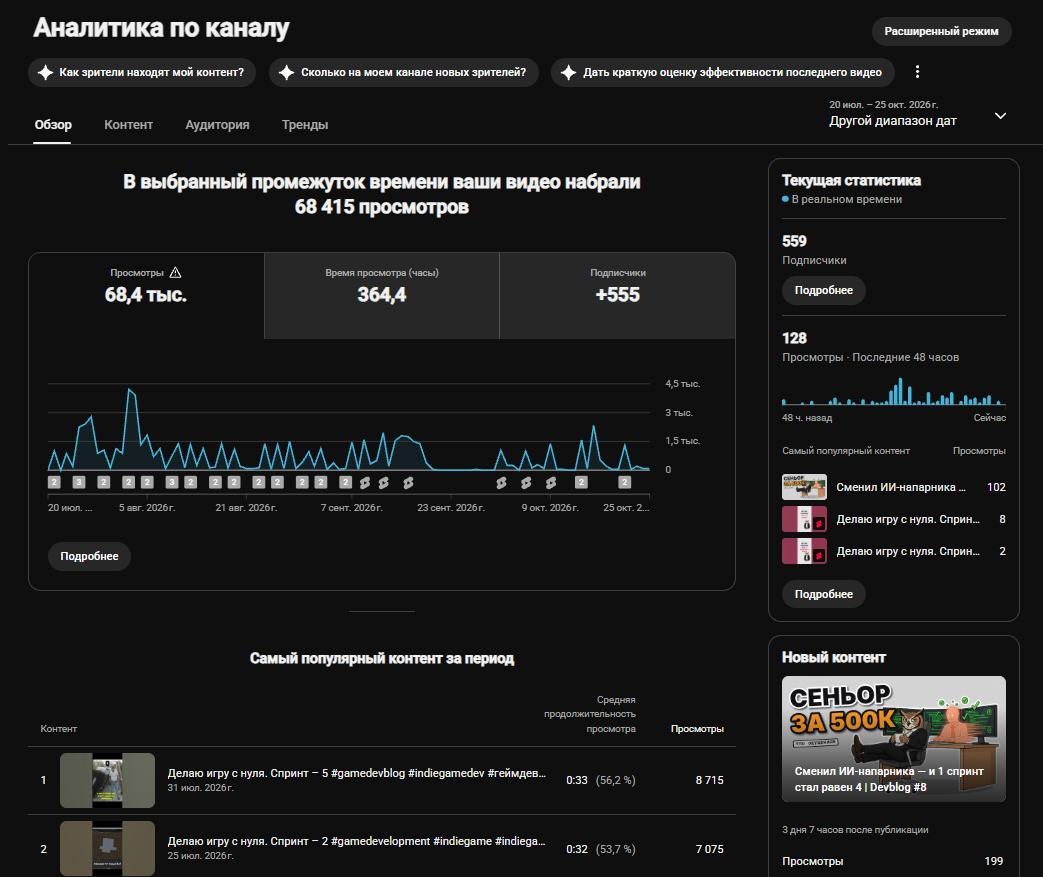Open the Контент tab
This screenshot has height=877, width=1043.
coord(128,124)
